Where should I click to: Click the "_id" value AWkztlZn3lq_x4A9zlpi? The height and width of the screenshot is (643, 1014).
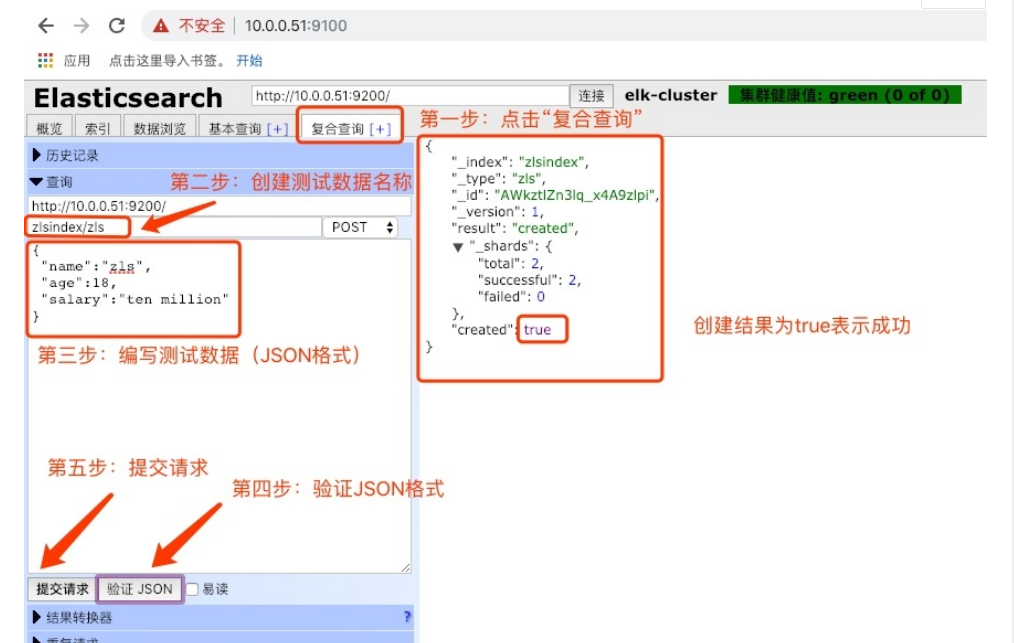(x=575, y=195)
